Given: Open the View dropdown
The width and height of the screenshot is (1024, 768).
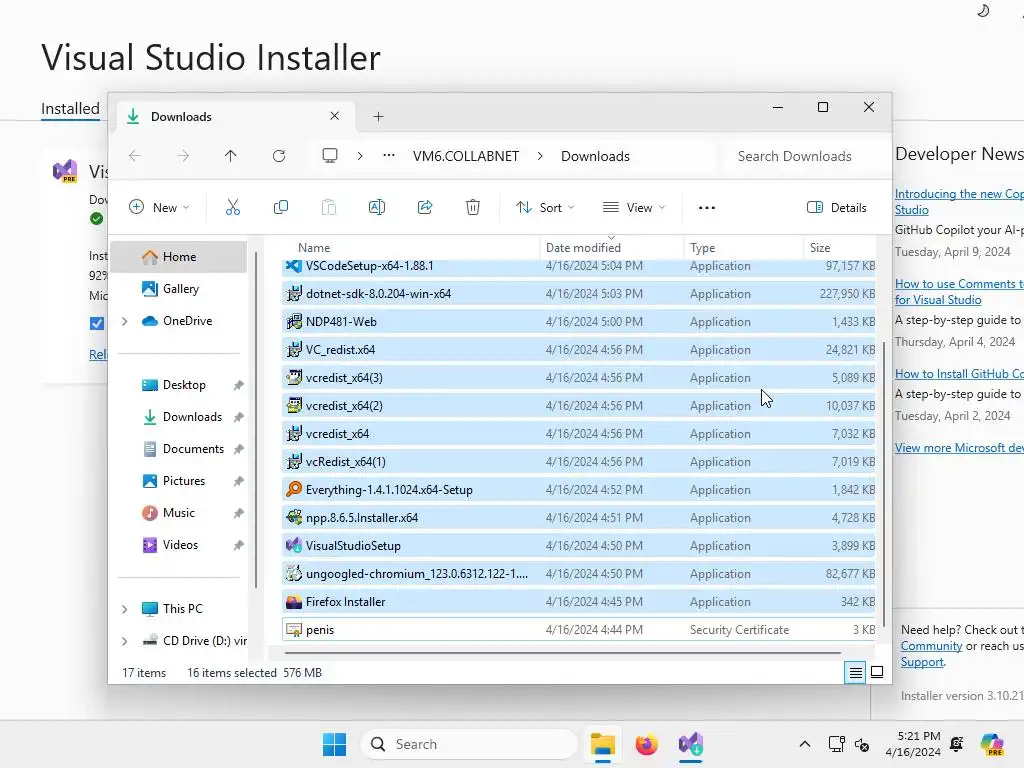Looking at the screenshot, I should 633,208.
